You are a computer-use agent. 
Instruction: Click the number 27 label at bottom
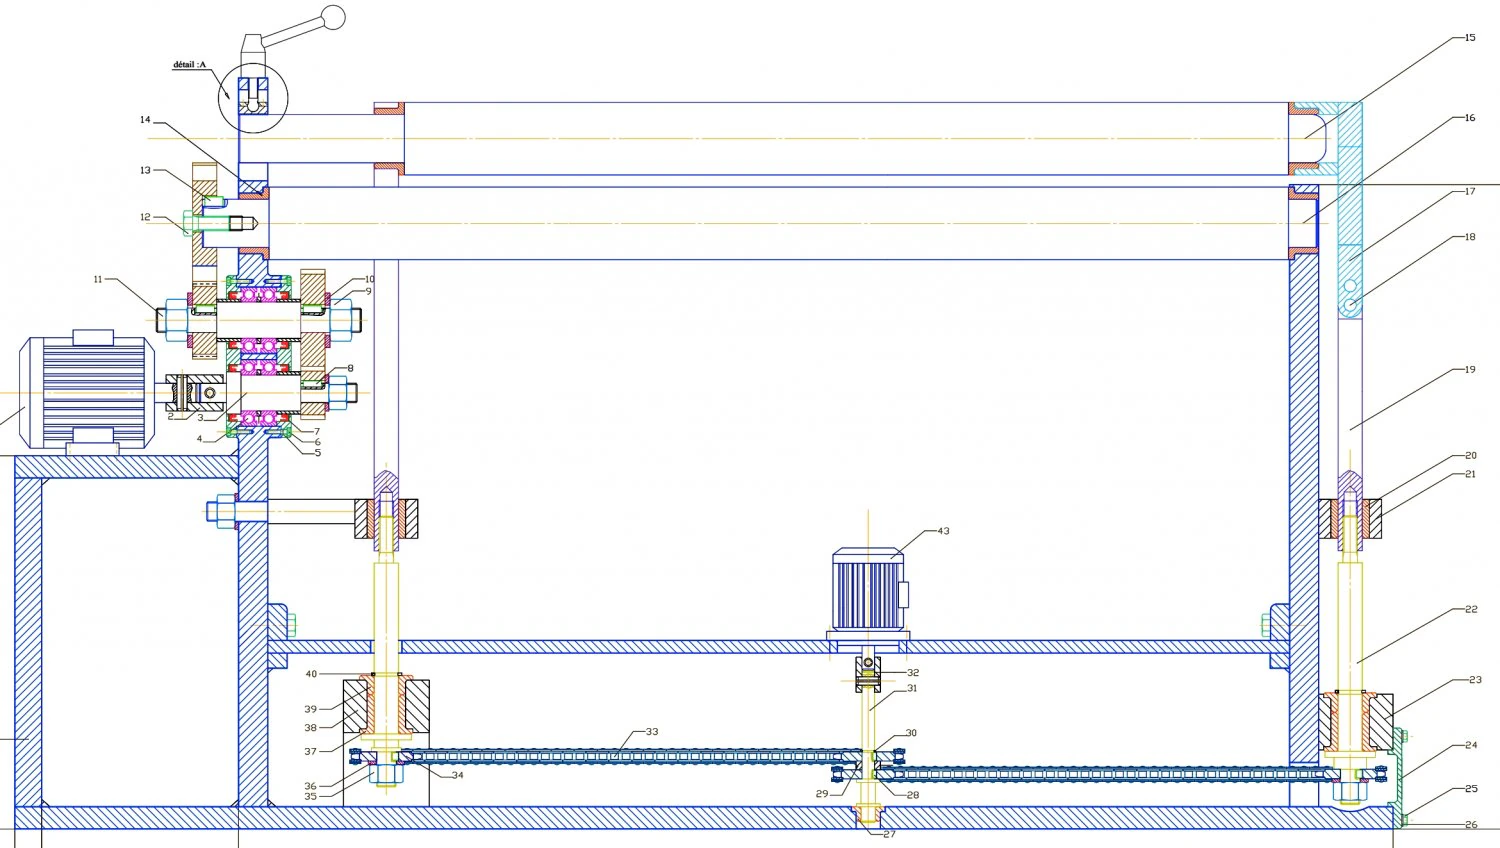coord(889,834)
